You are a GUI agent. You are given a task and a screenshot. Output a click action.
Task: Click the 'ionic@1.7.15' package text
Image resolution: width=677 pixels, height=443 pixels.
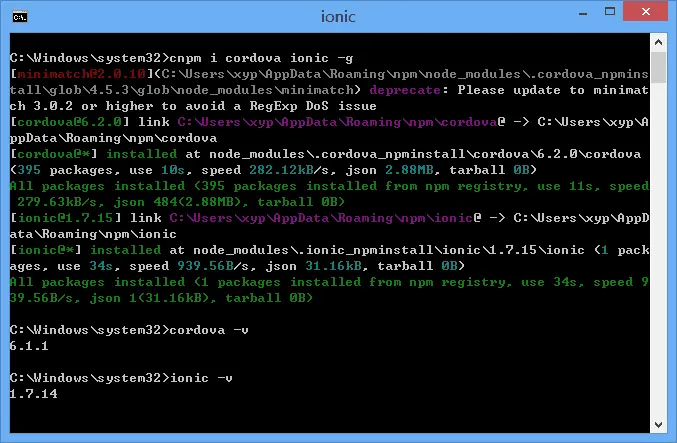pyautogui.click(x=65, y=218)
